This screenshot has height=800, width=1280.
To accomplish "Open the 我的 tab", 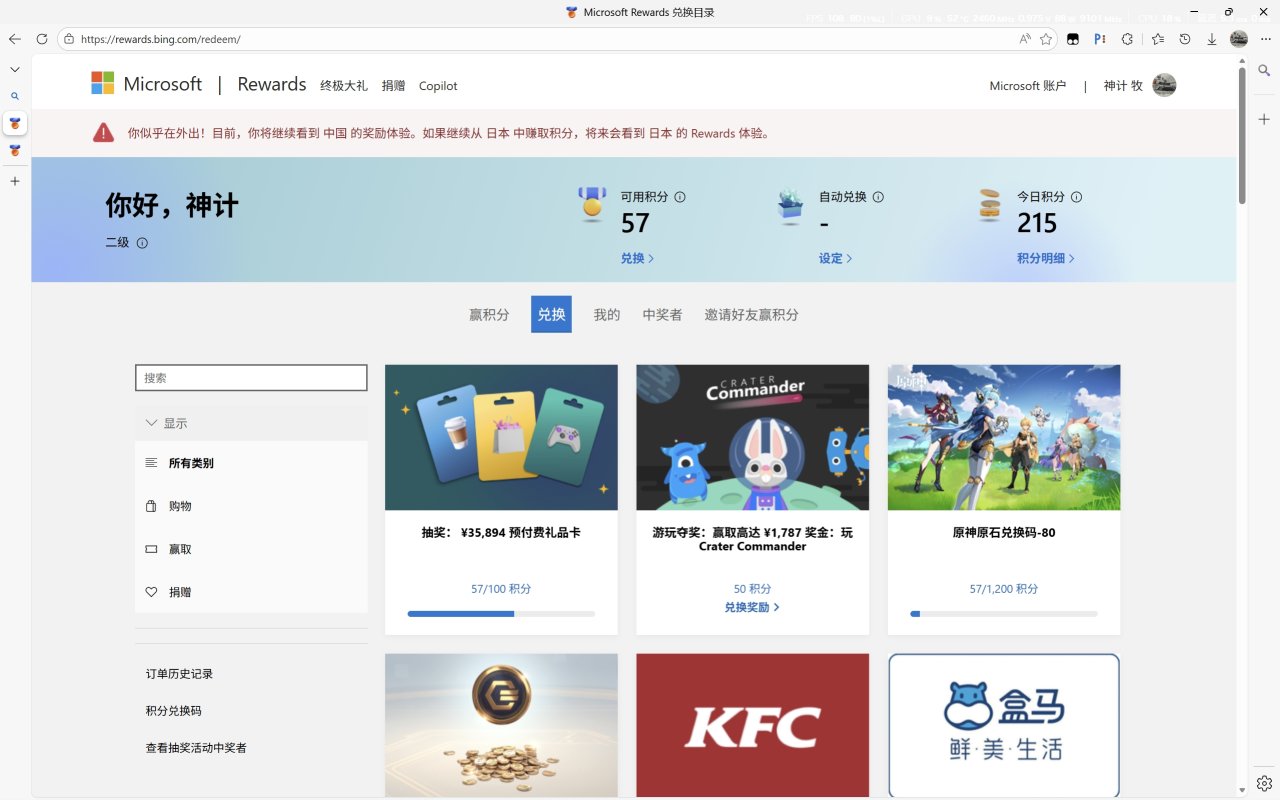I will pyautogui.click(x=607, y=314).
